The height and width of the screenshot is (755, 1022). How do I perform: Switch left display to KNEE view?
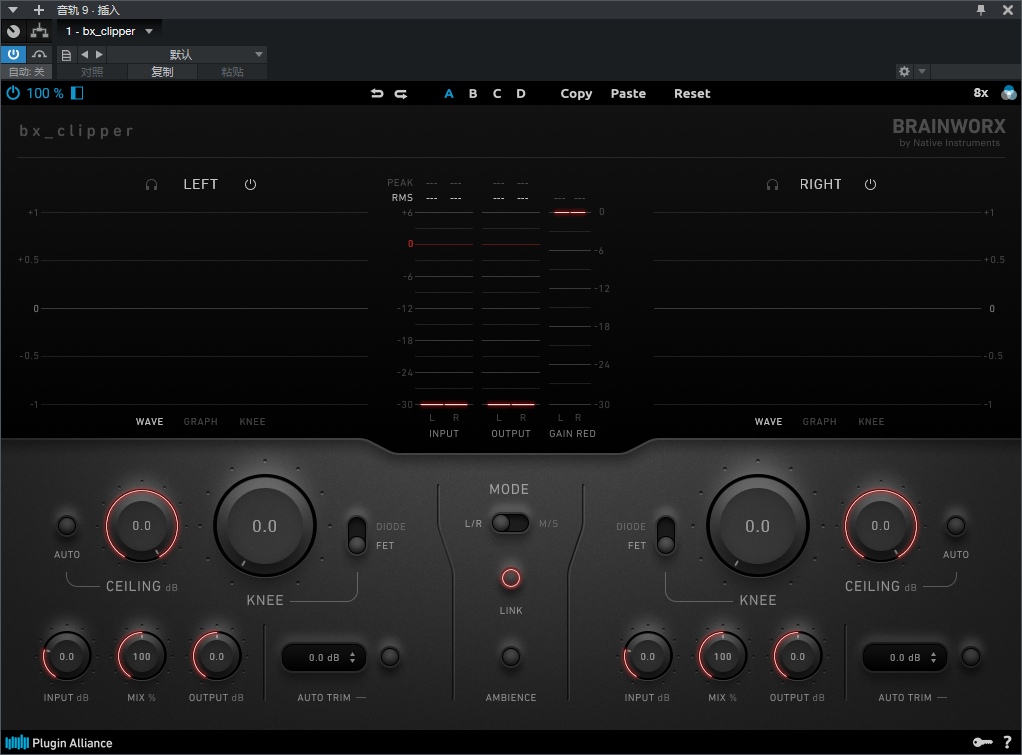252,422
